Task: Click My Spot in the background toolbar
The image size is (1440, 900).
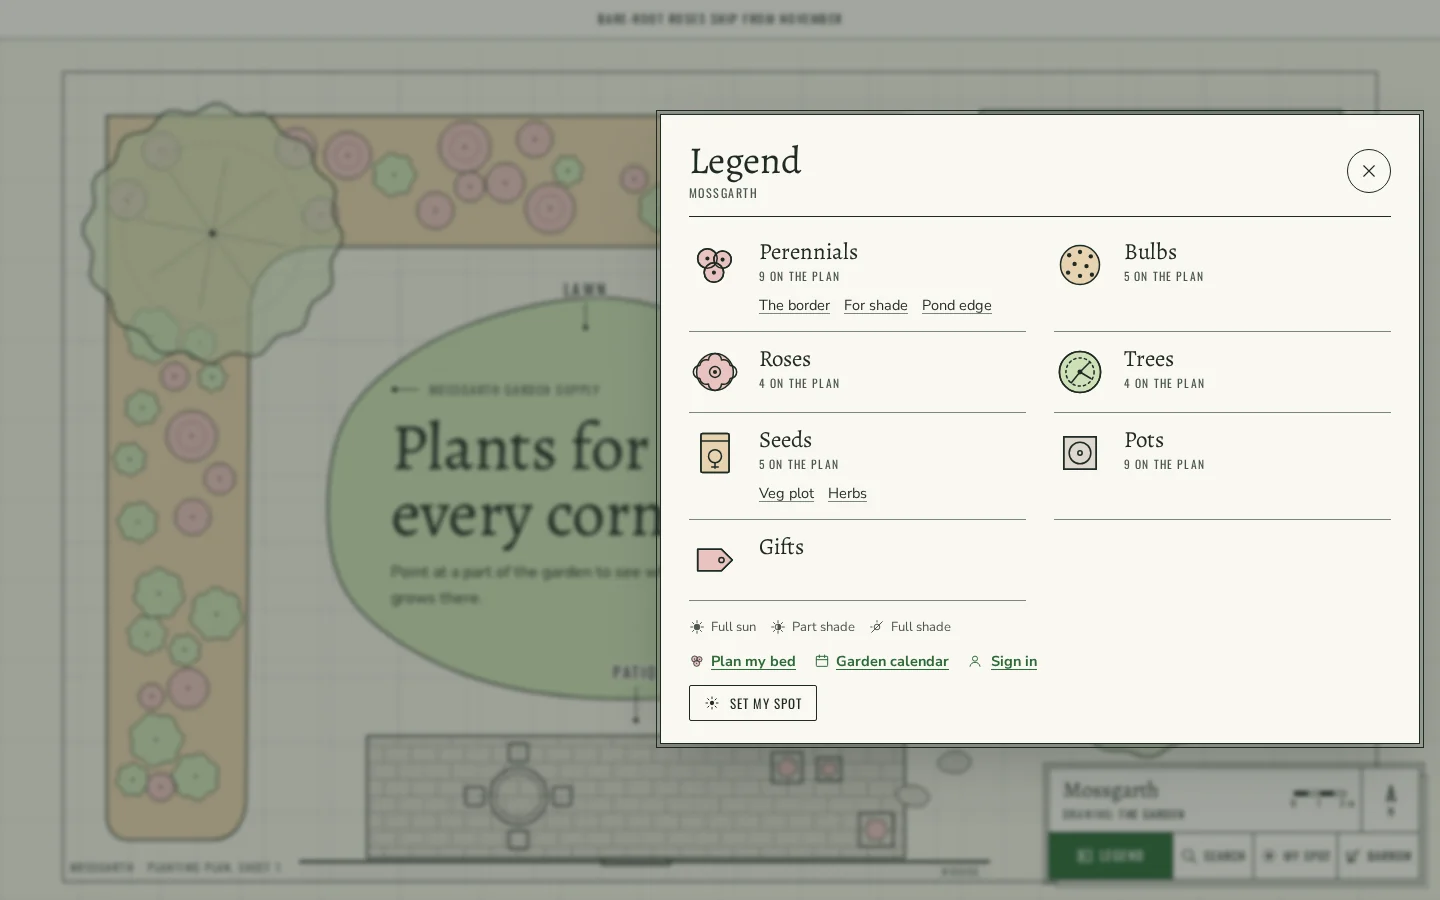Action: [x=1296, y=856]
